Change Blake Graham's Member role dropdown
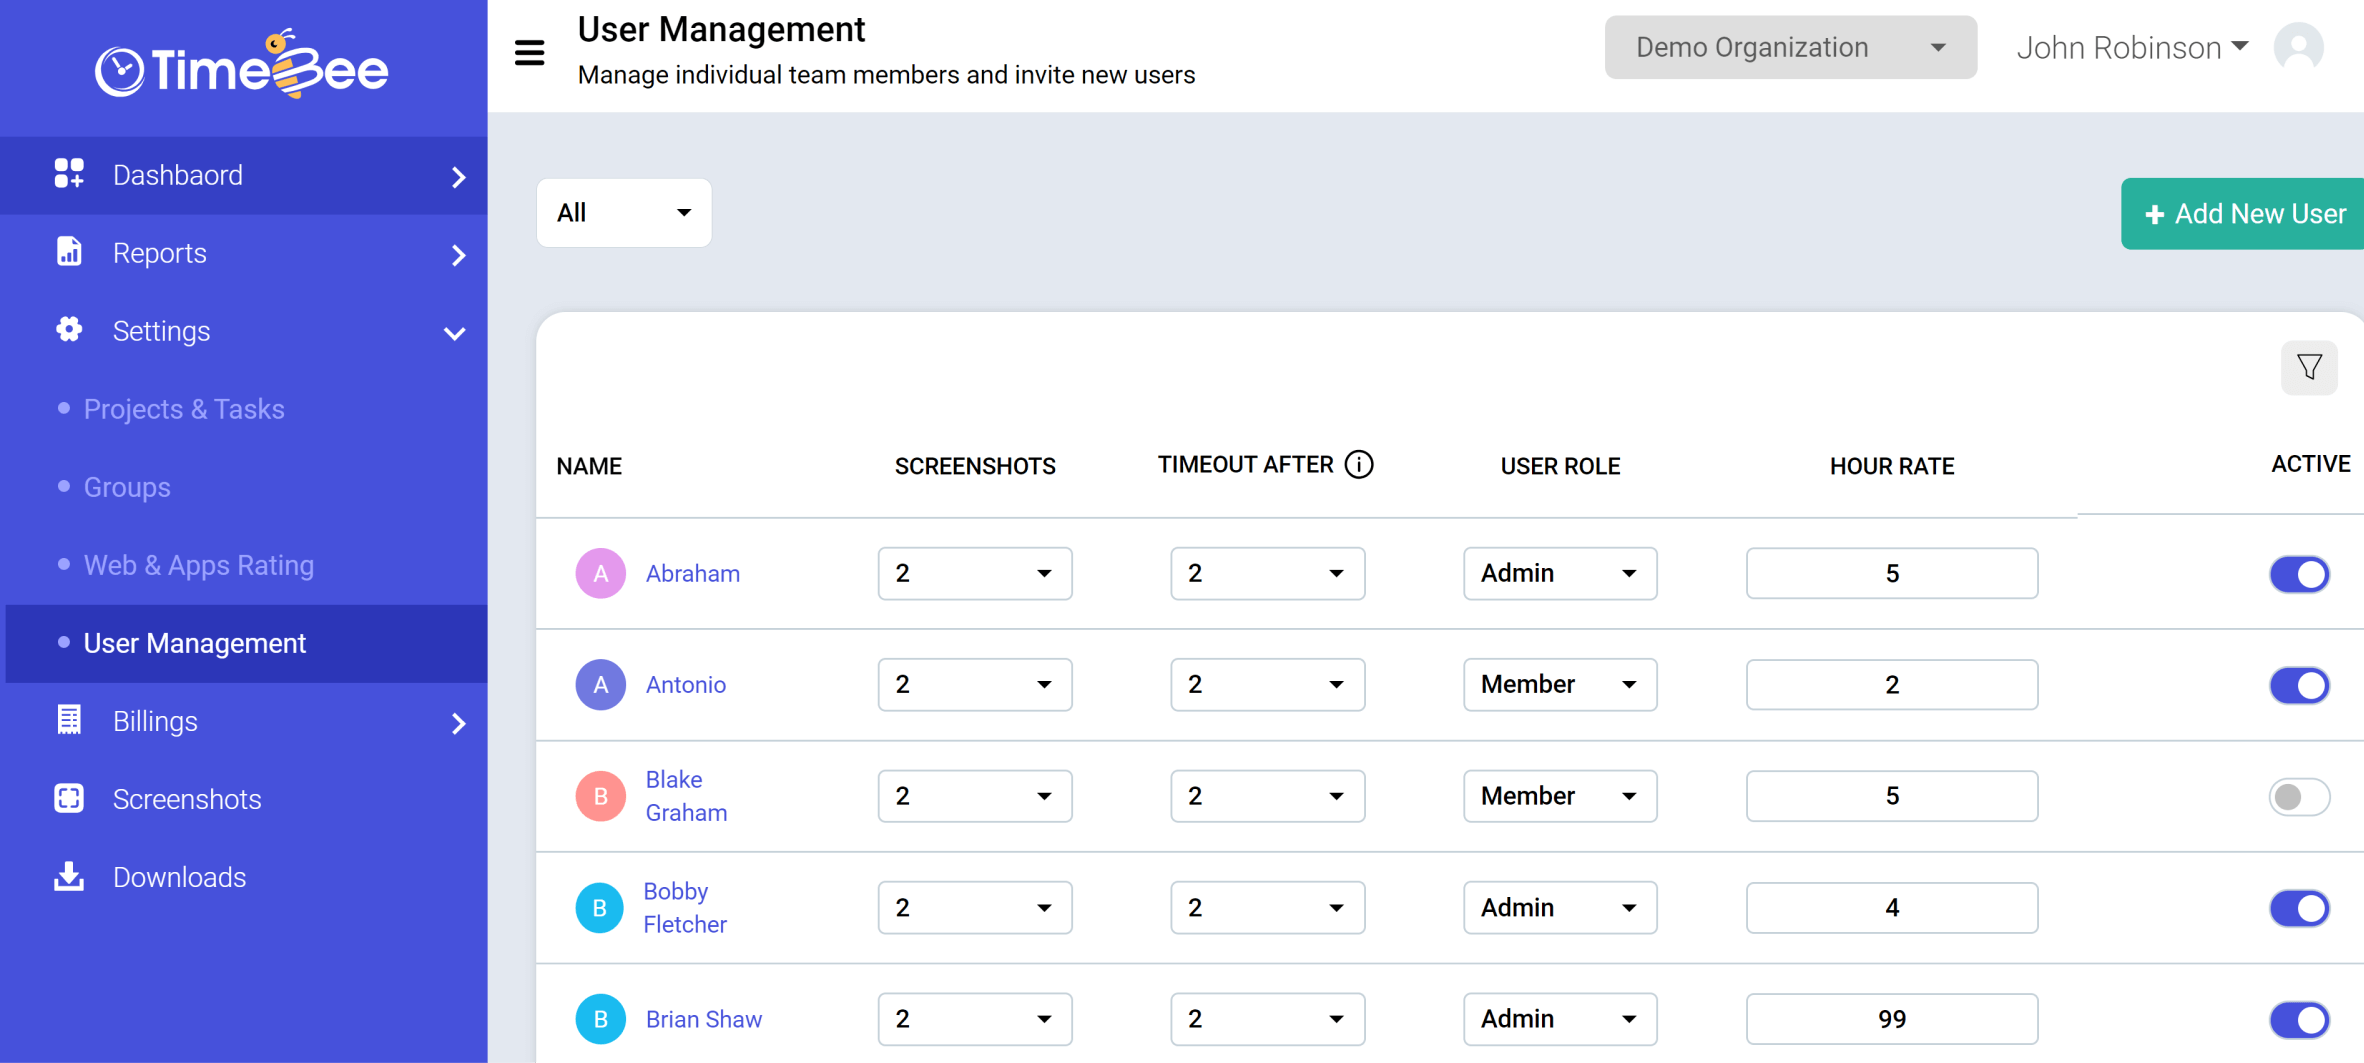 tap(1560, 796)
